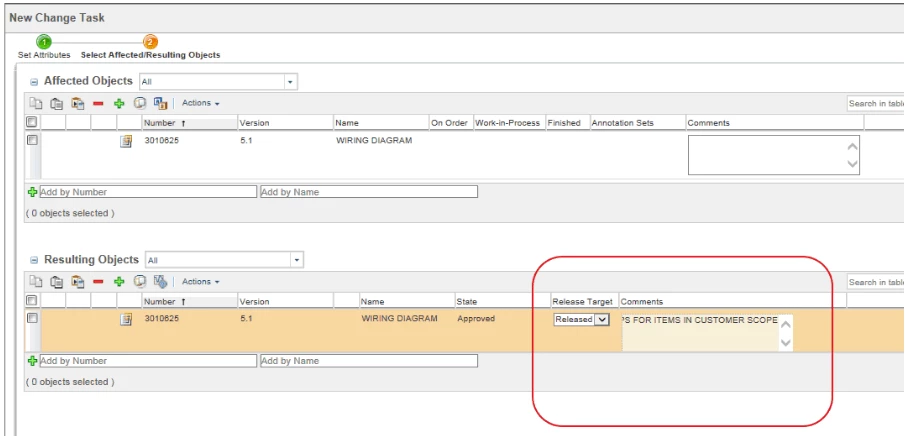Click Resulting Objects comments with CUSTOMER SCOPE text
Image resolution: width=906 pixels, height=436 pixels.
707,333
